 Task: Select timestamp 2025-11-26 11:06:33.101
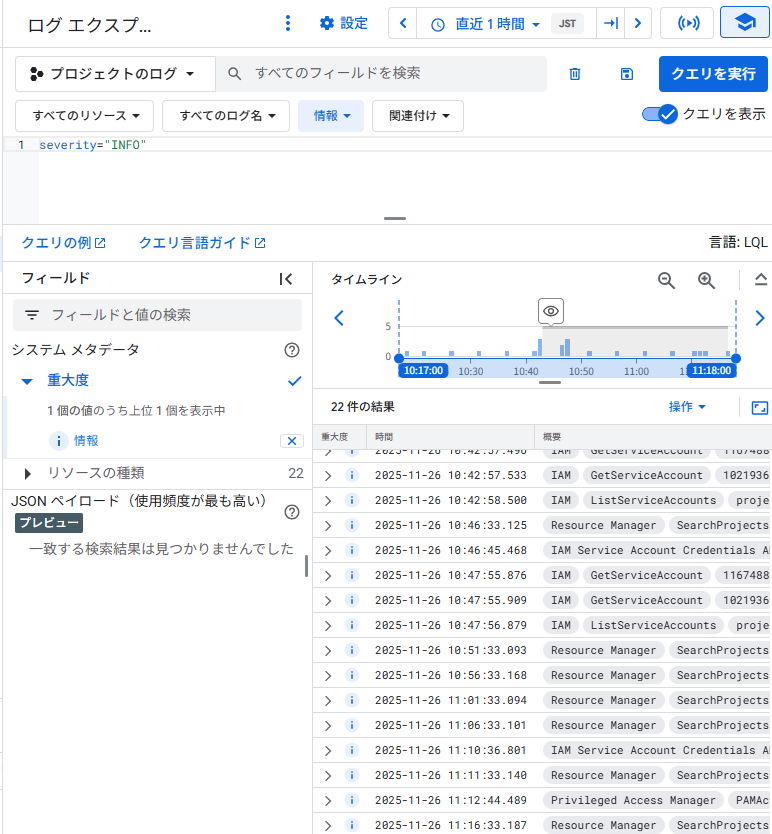click(x=451, y=725)
